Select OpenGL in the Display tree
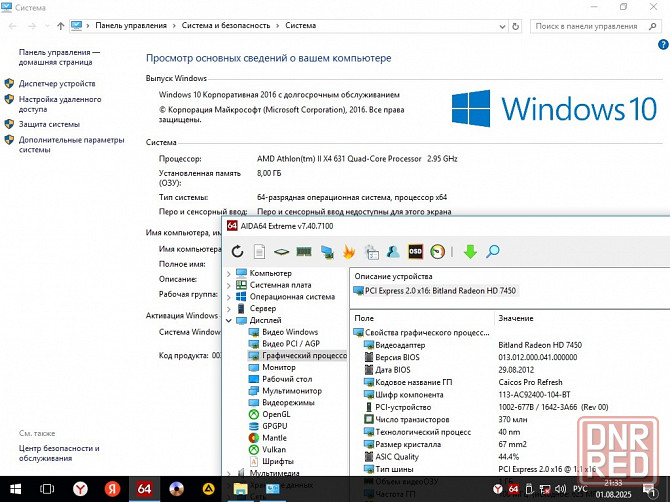Image resolution: width=670 pixels, height=502 pixels. tap(276, 414)
